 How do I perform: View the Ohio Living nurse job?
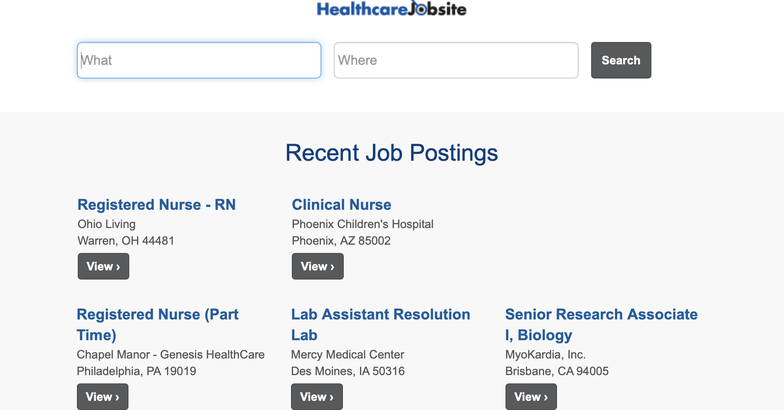pyautogui.click(x=104, y=266)
